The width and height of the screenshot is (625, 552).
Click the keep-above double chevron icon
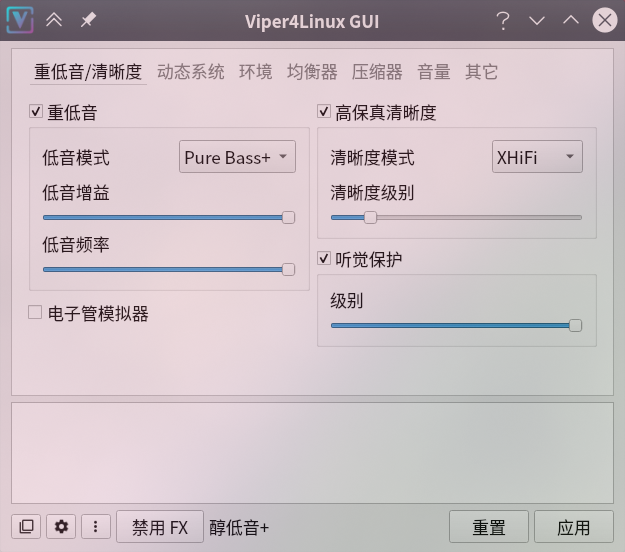pyautogui.click(x=54, y=20)
